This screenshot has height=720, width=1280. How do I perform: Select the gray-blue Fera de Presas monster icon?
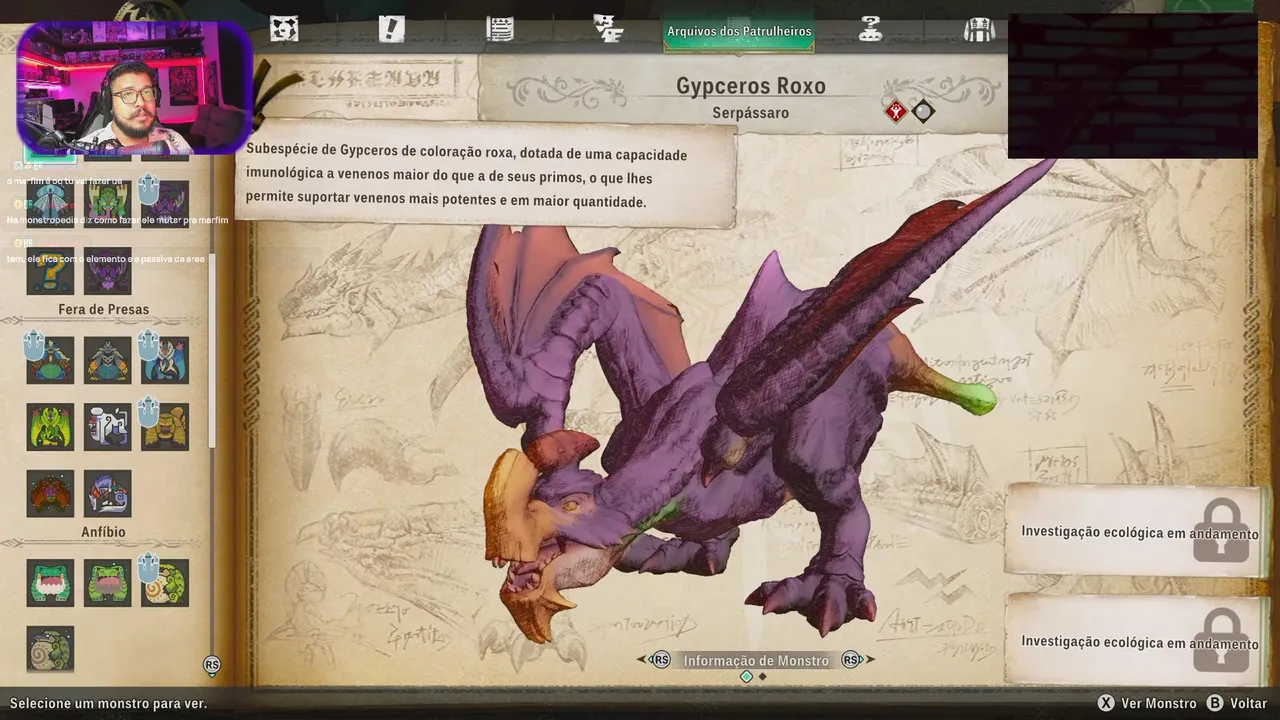[x=107, y=360]
